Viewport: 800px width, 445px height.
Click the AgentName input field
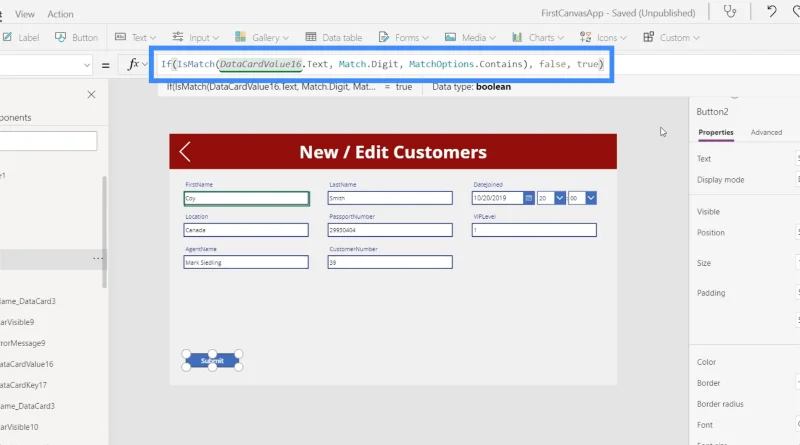tap(246, 262)
